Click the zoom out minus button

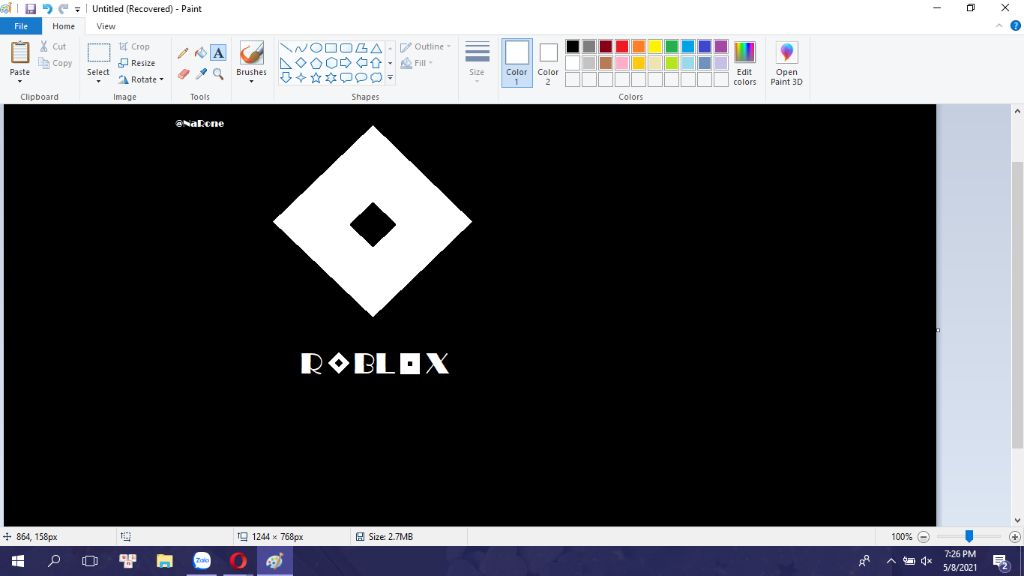click(x=923, y=537)
